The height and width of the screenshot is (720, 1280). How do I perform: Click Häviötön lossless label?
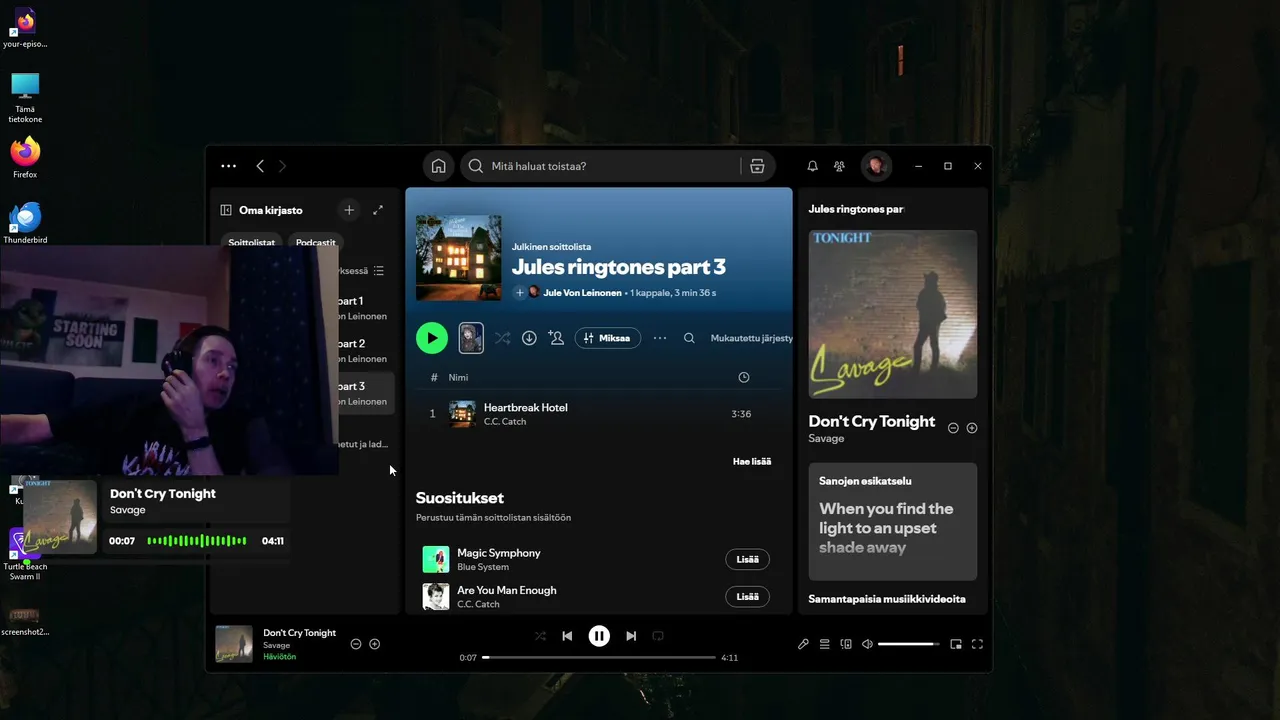[x=279, y=657]
